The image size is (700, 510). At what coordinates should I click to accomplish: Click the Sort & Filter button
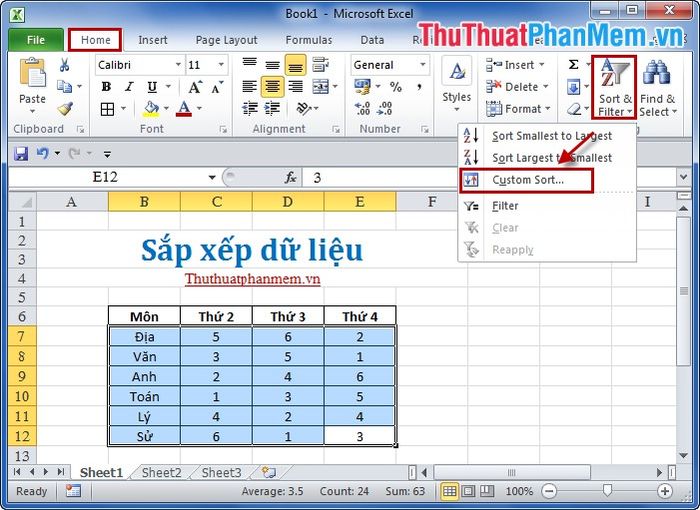[614, 87]
